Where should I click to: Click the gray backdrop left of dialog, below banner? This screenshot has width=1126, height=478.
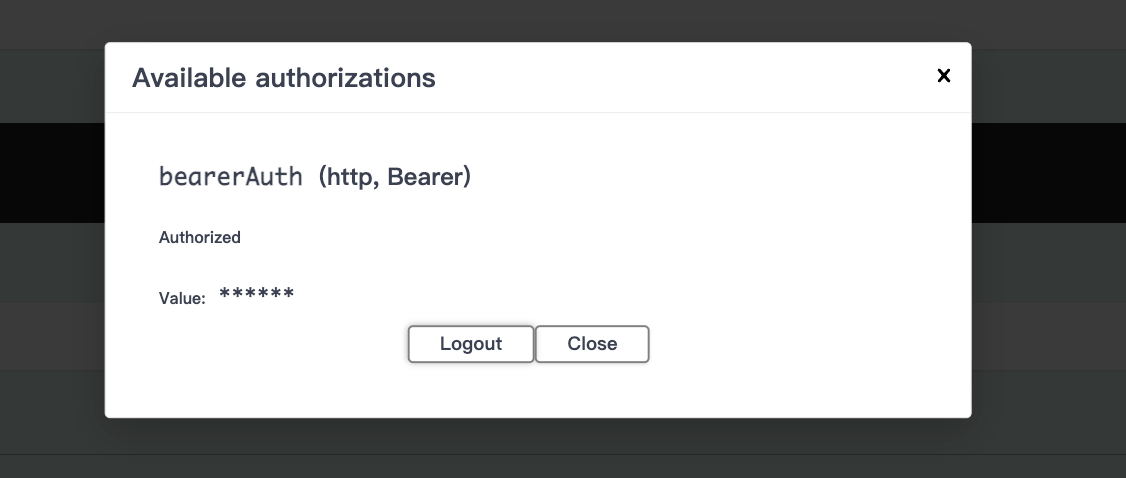[52, 330]
